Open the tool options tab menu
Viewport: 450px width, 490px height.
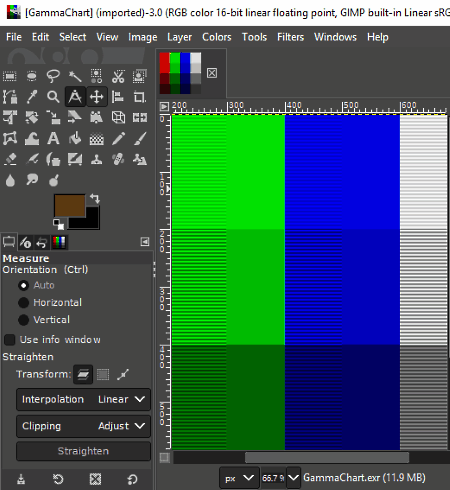coord(145,242)
